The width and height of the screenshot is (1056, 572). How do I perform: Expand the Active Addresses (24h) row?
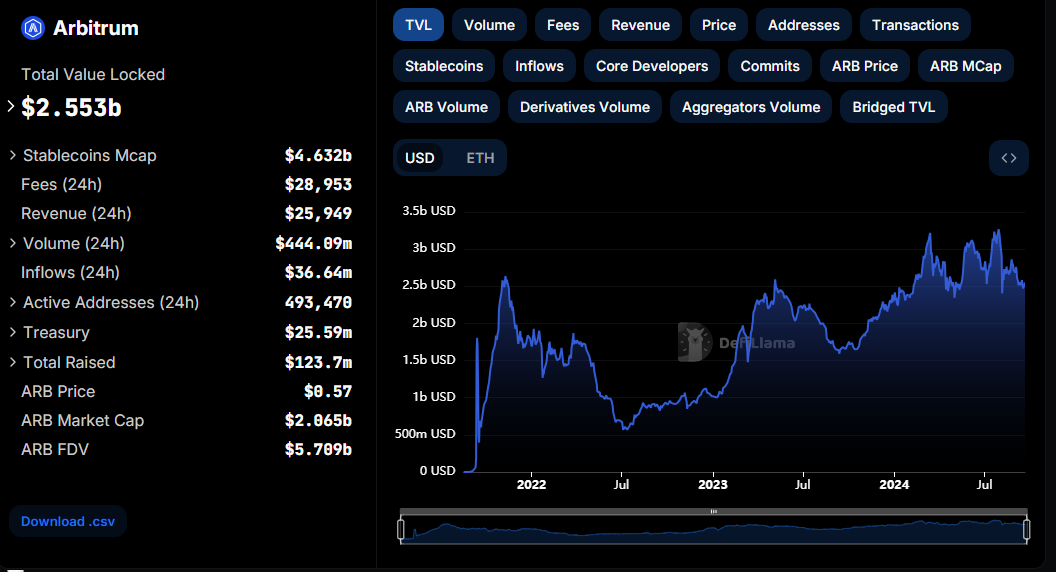(13, 302)
